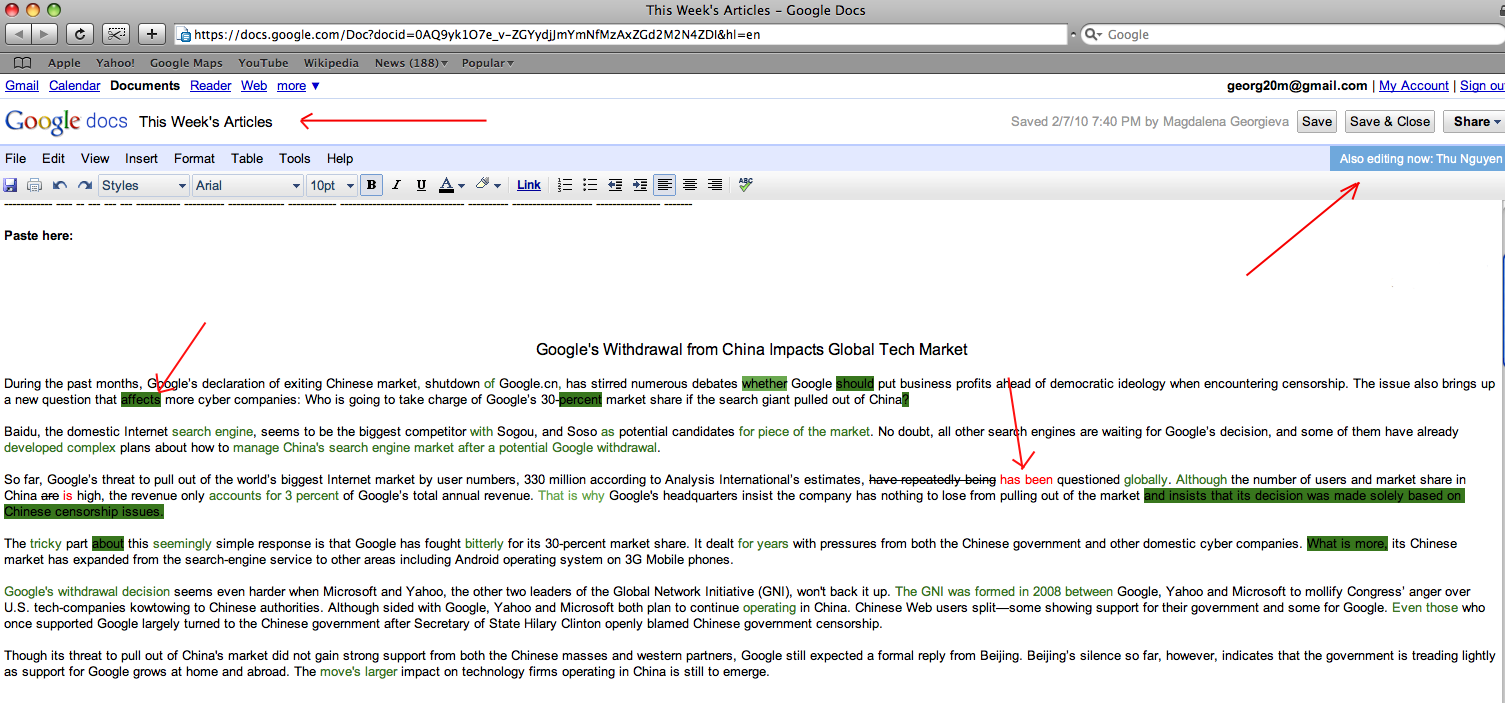1505x703 pixels.
Task: Click the Save & Close button
Action: (1390, 121)
